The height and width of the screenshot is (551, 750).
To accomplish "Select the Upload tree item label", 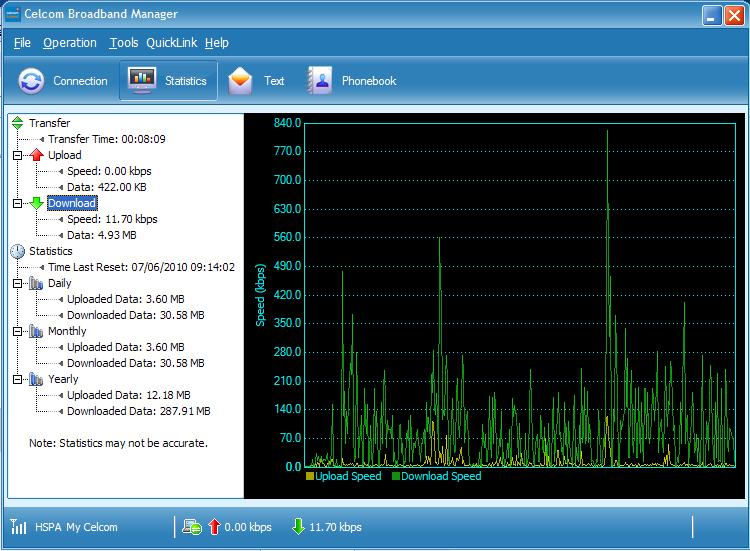I will tap(65, 155).
